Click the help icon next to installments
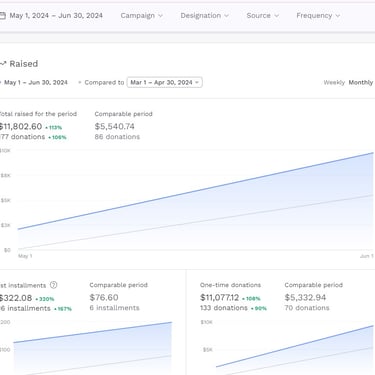375x375 pixels. (53, 285)
